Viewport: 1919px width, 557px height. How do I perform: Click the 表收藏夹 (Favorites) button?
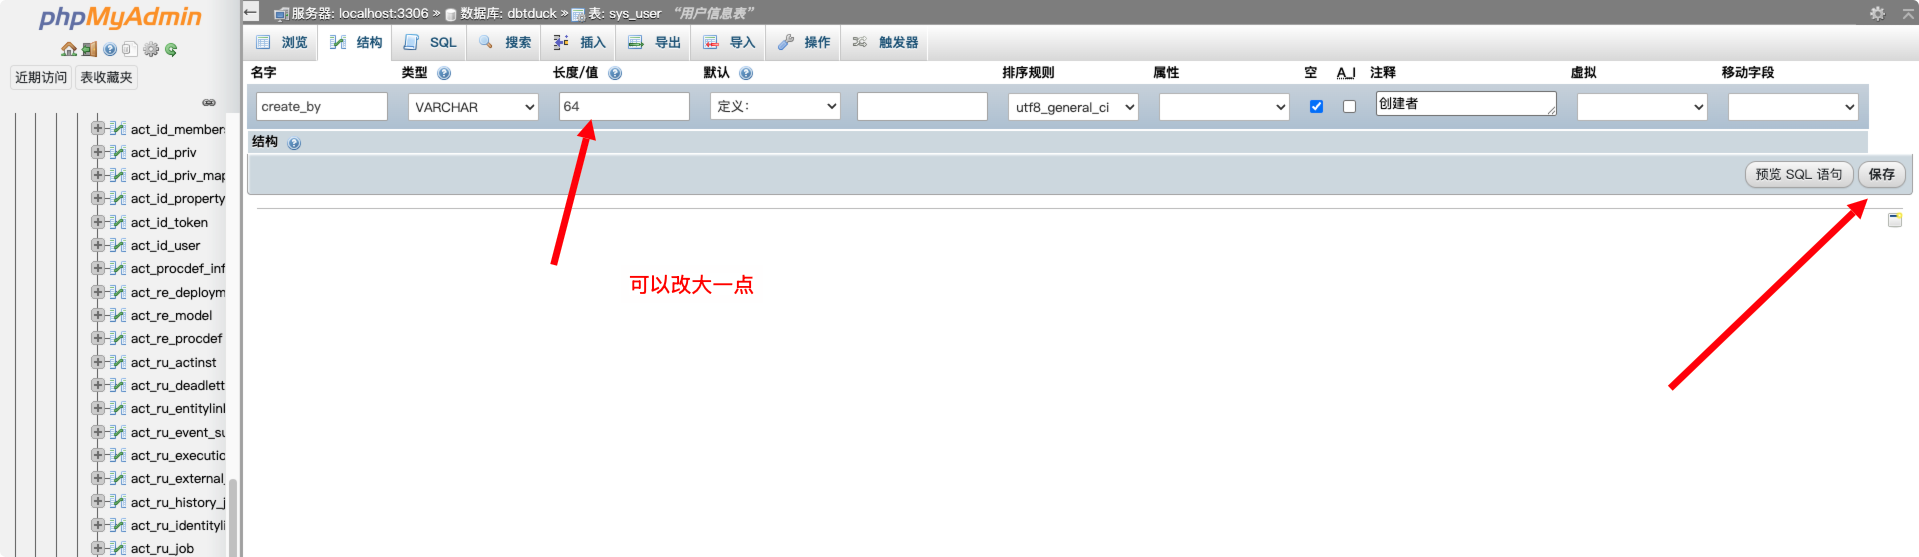pos(106,77)
